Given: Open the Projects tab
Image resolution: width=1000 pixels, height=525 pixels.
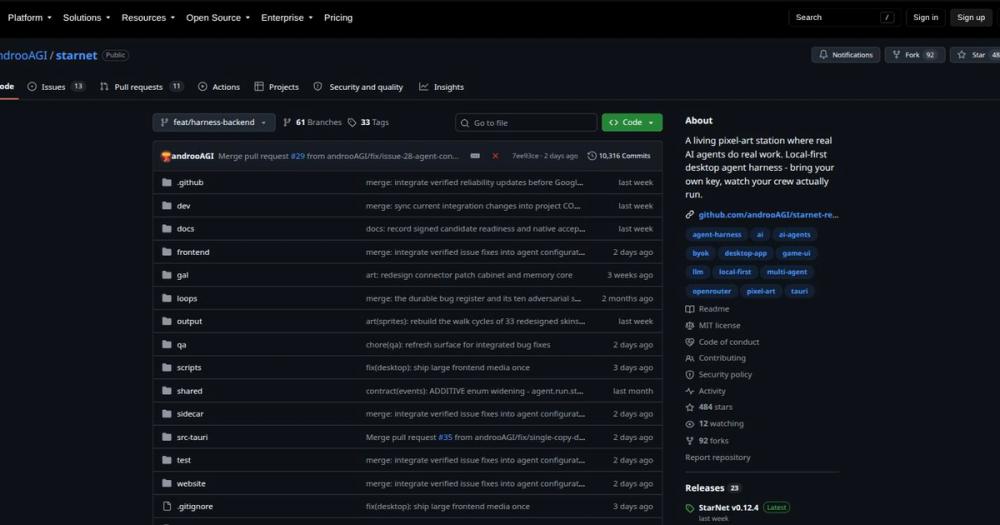Looking at the screenshot, I should (x=276, y=87).
